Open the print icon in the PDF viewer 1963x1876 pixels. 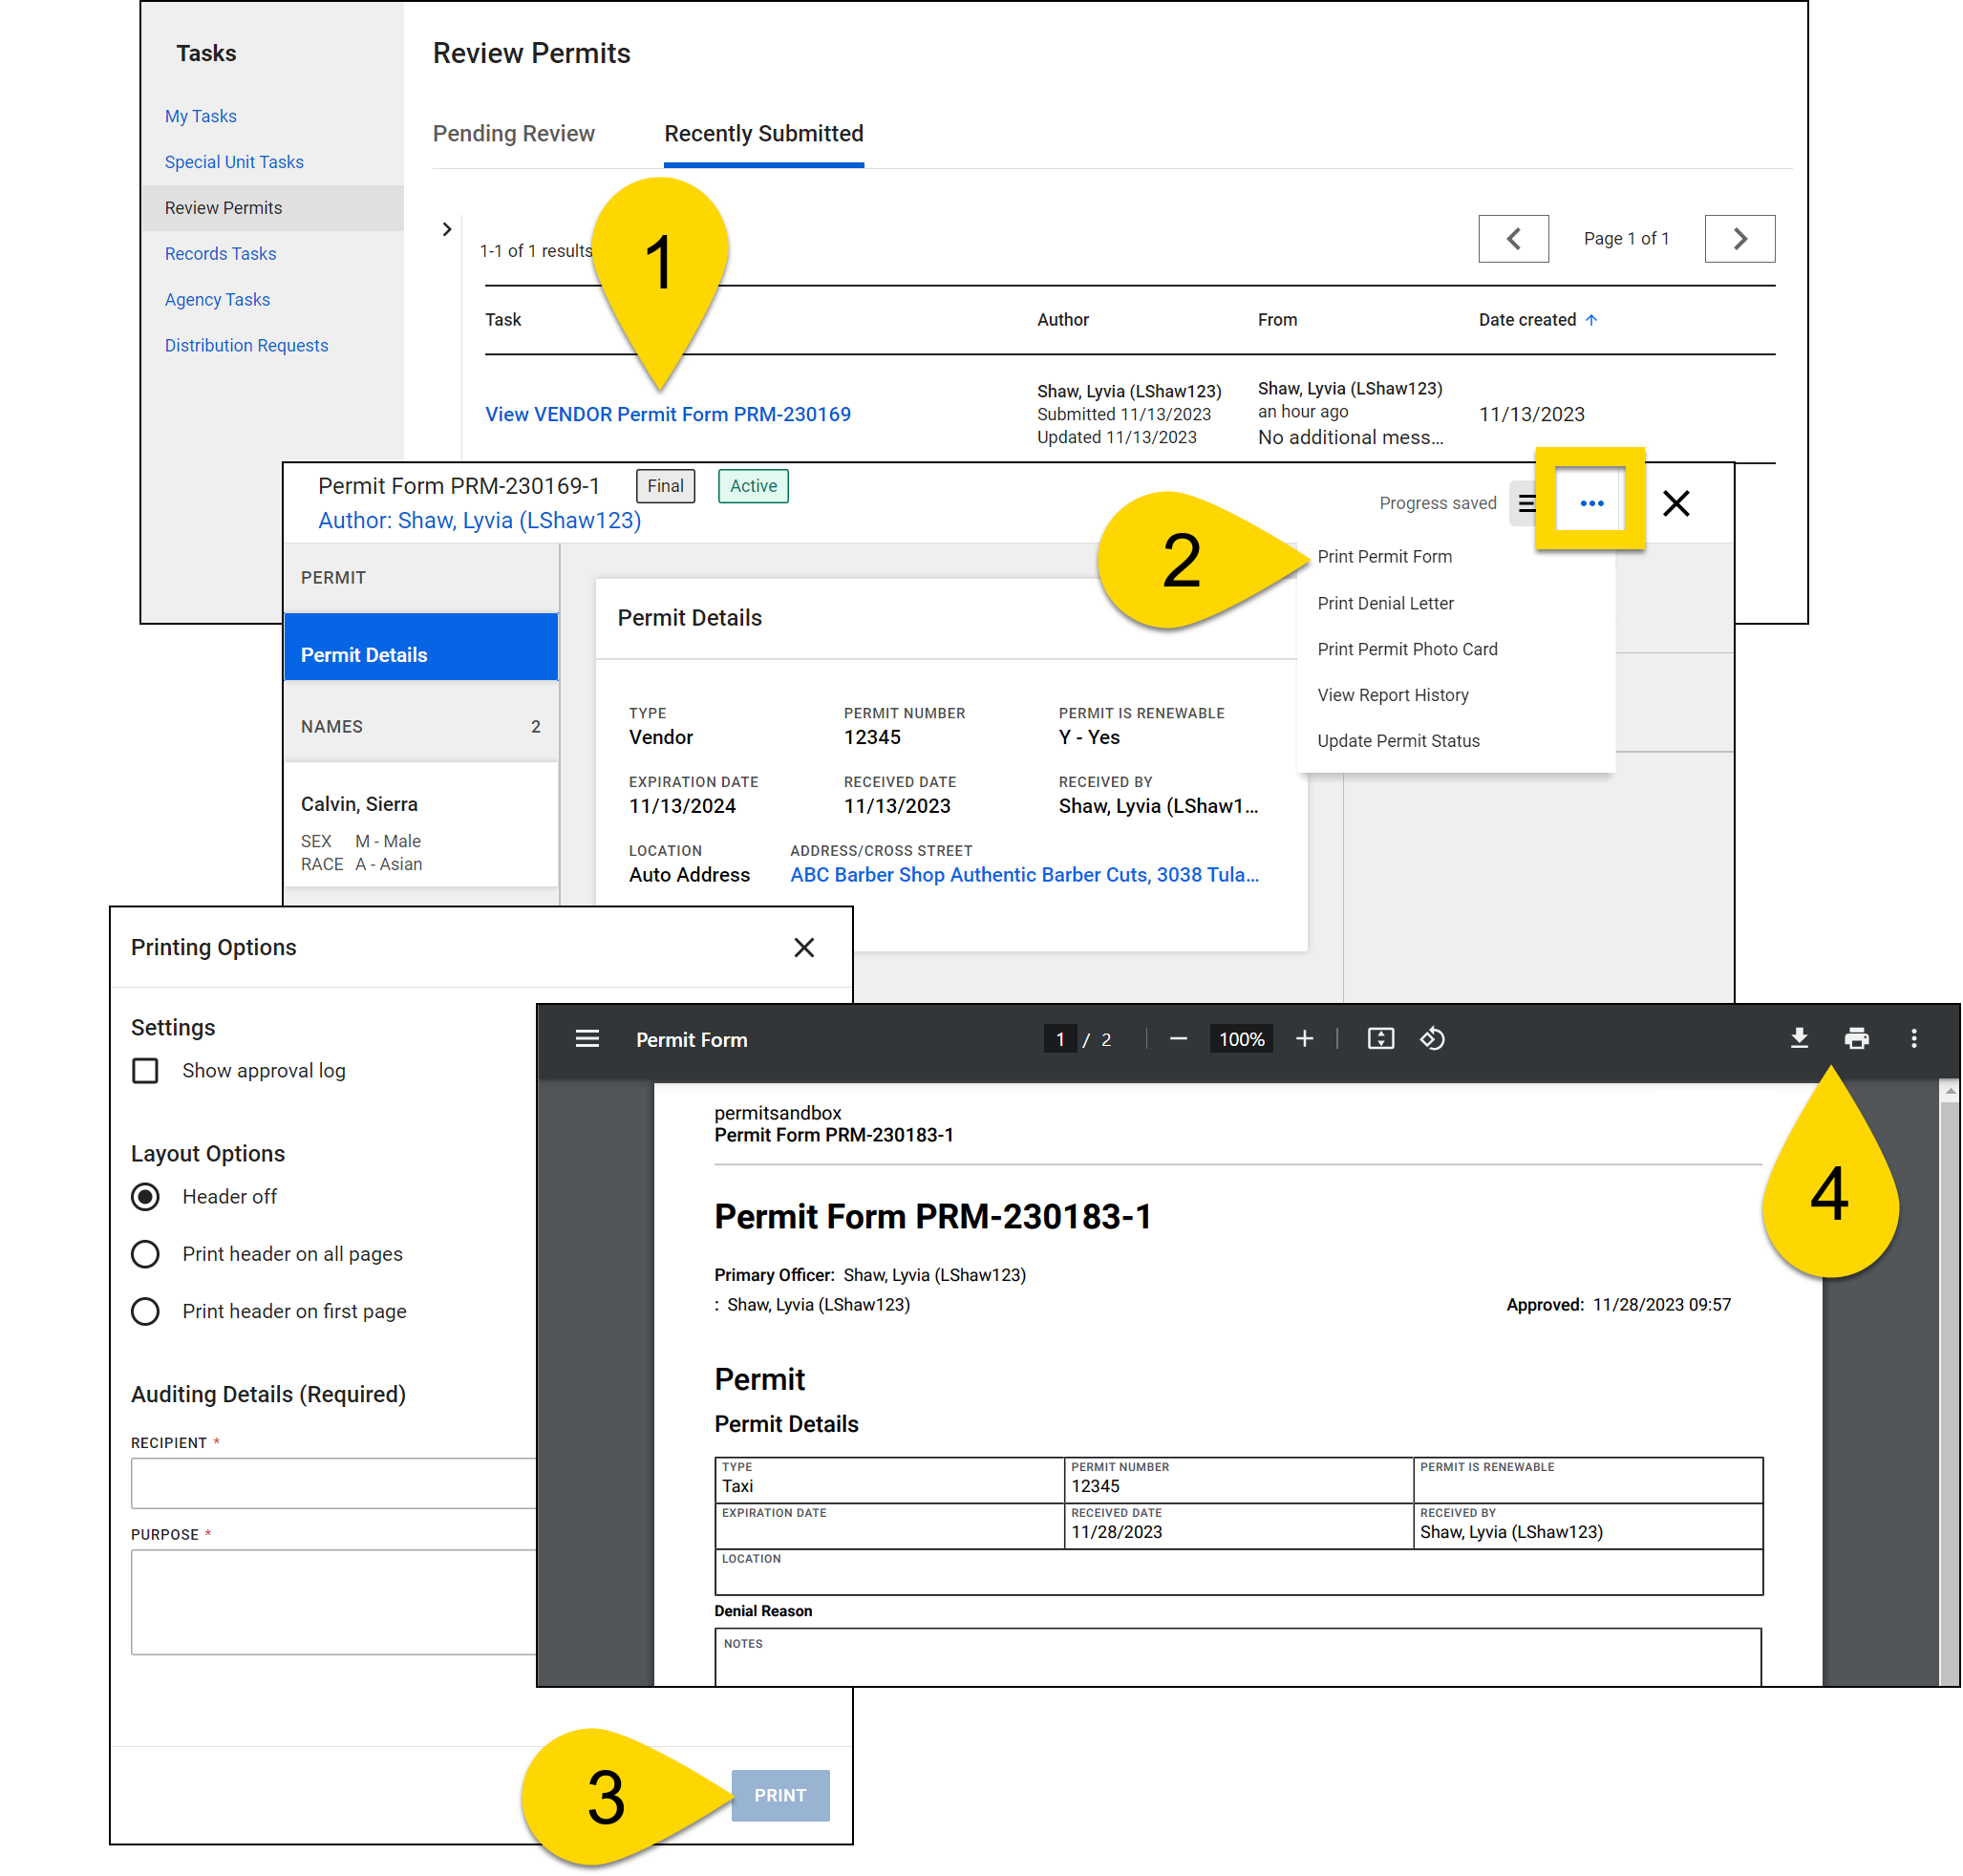click(x=1857, y=1039)
